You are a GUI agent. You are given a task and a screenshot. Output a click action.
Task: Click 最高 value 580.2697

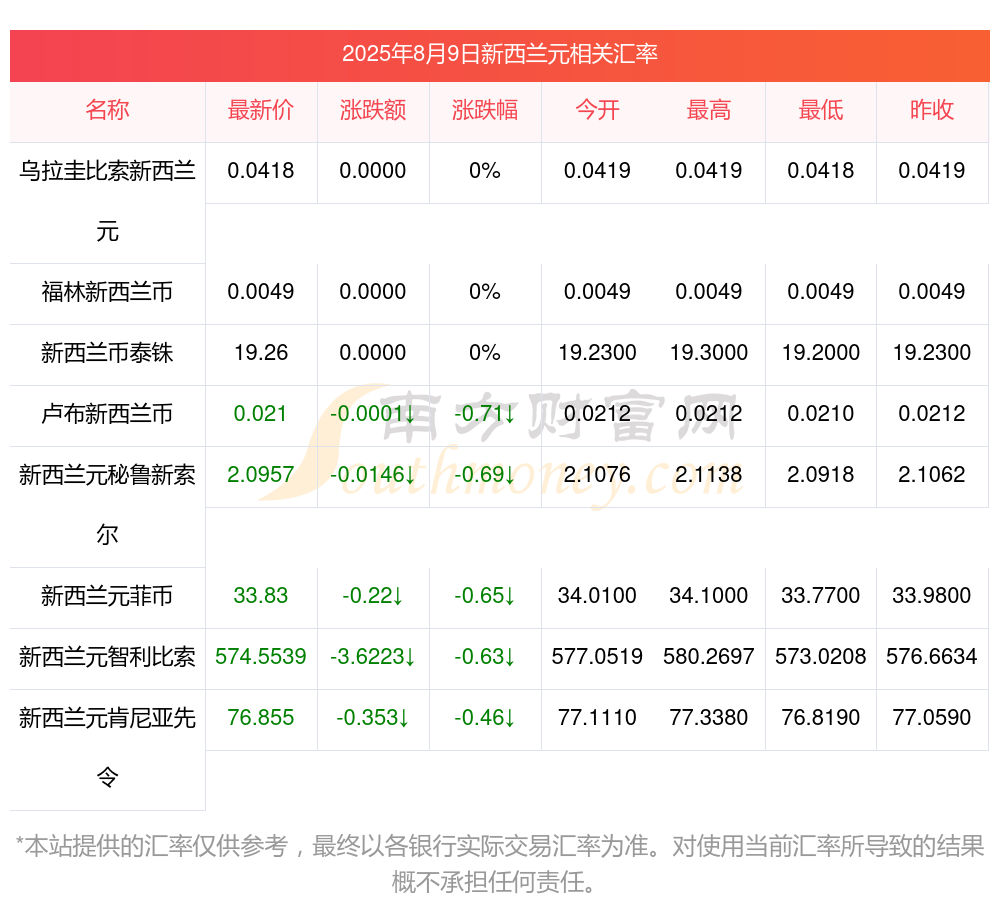pos(709,657)
